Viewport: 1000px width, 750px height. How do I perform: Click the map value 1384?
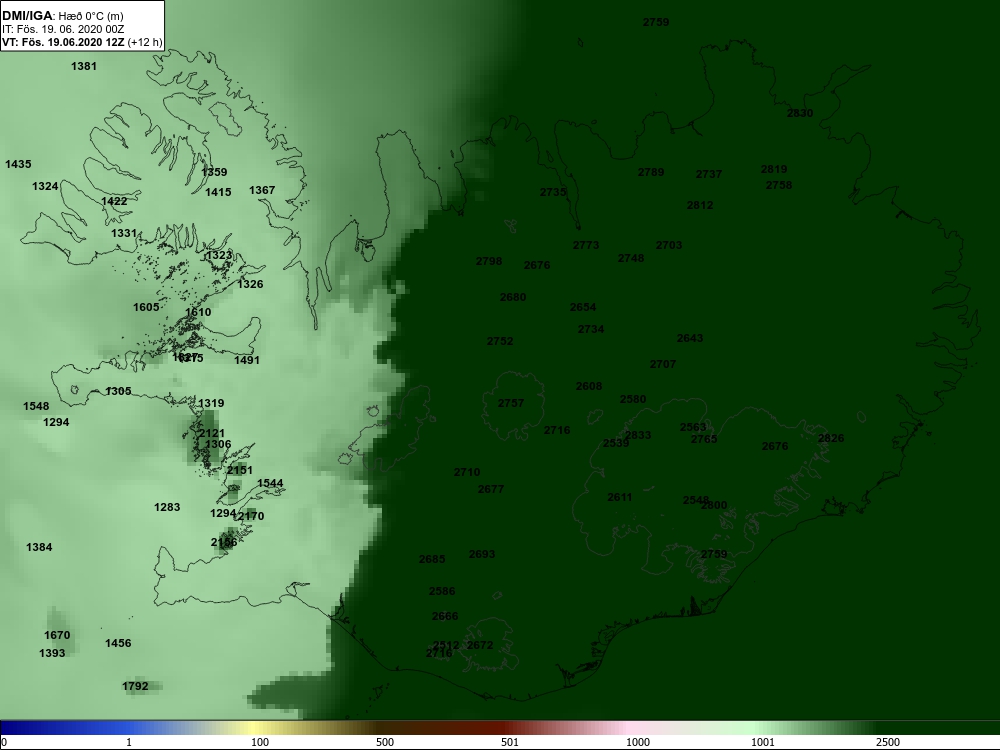[39, 547]
